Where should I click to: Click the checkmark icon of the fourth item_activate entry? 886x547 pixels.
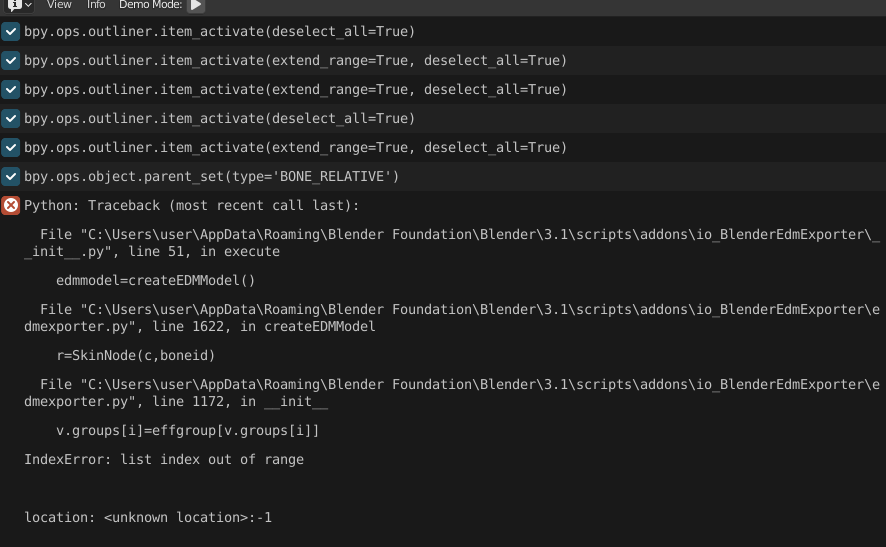[x=11, y=119]
